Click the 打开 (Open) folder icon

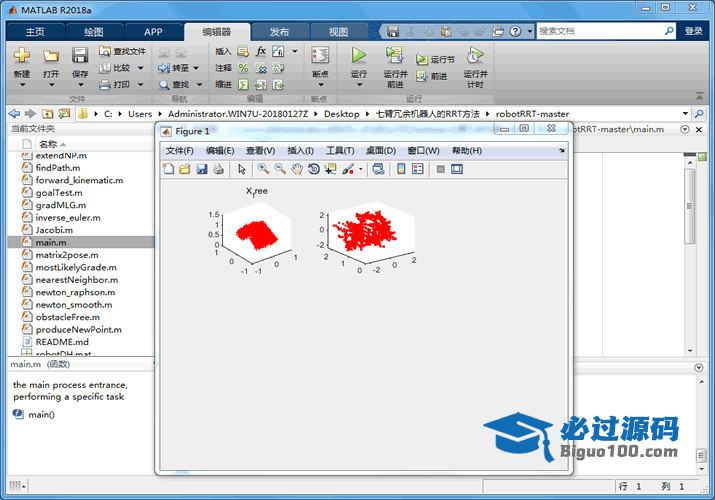point(51,56)
